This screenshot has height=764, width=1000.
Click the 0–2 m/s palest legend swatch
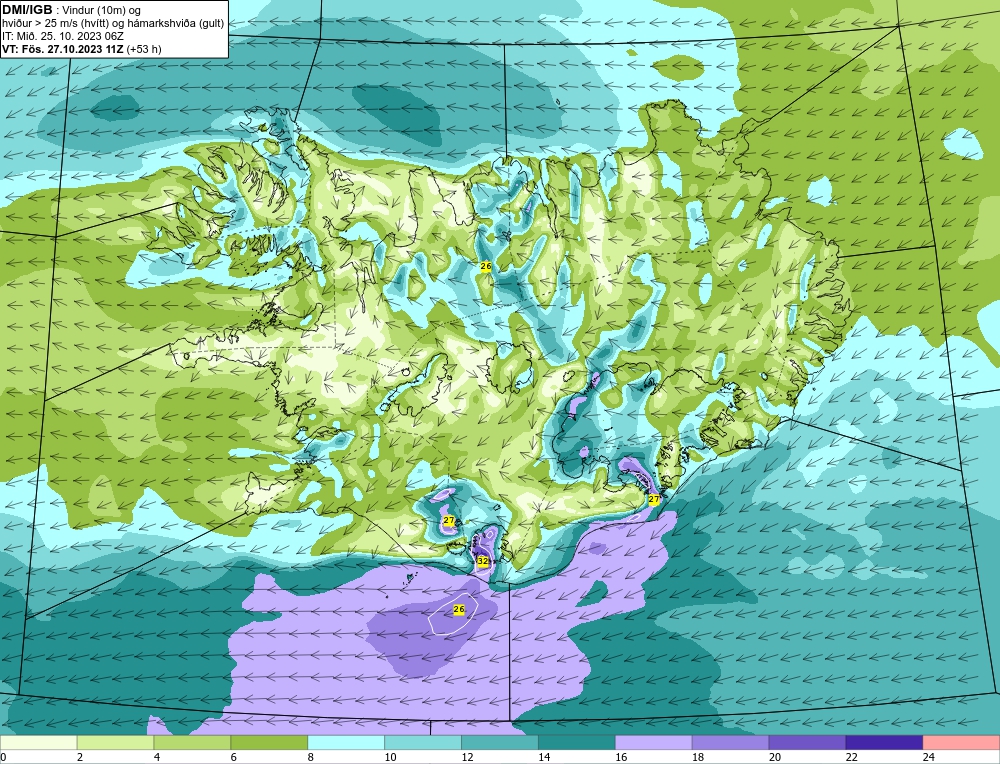pos(38,742)
